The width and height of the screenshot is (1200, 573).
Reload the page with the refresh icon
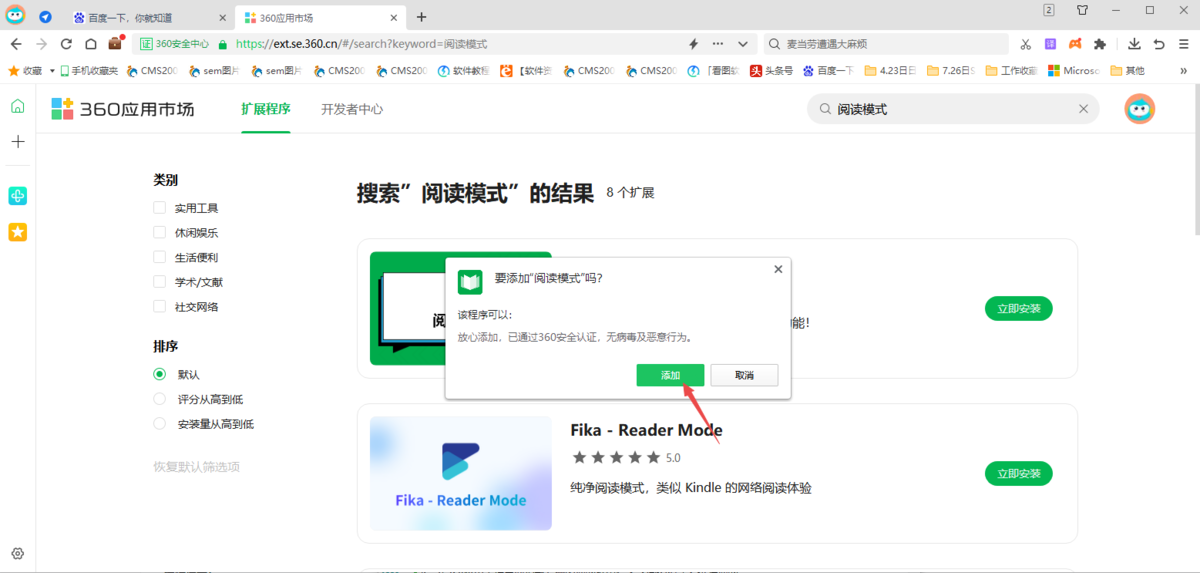coord(66,44)
